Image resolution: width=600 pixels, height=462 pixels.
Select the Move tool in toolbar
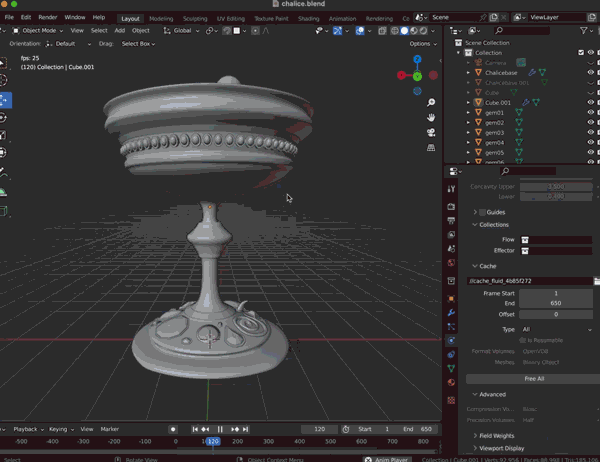coord(4,100)
